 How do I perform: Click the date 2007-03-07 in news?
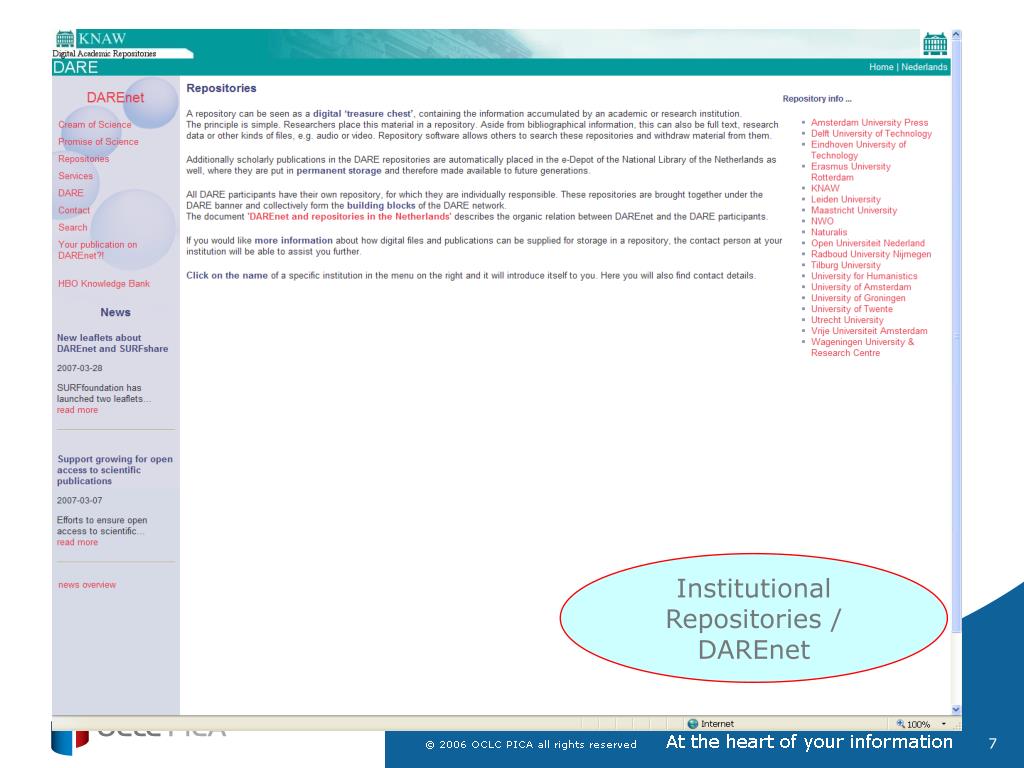click(80, 500)
